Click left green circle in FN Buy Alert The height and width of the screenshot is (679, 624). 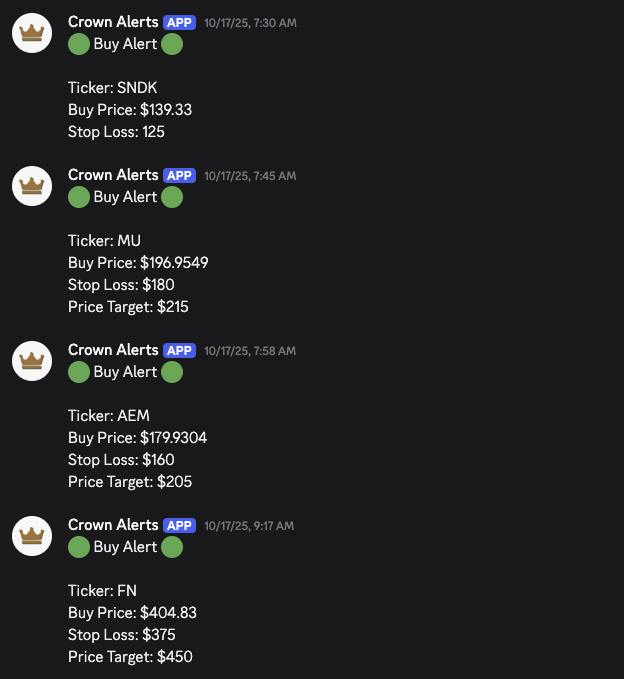79,547
